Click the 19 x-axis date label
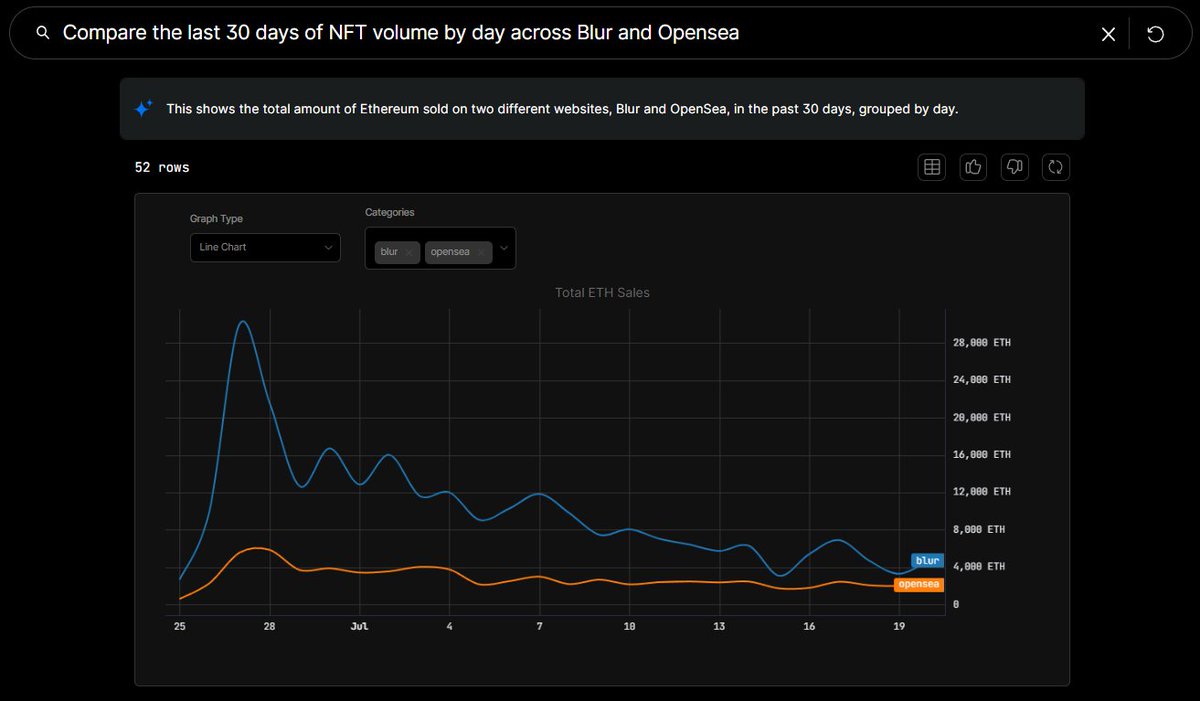The image size is (1200, 701). pyautogui.click(x=899, y=626)
